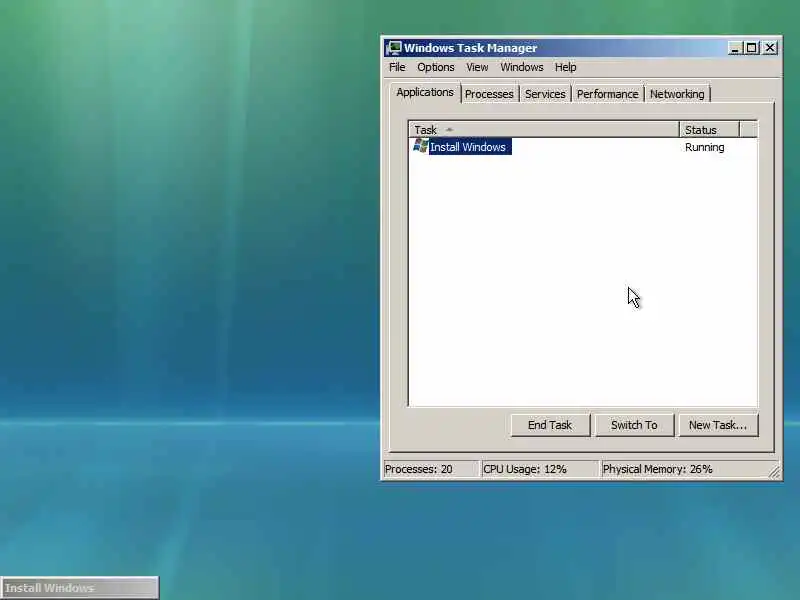Sort by the Status column header
800x600 pixels.
[x=709, y=130]
